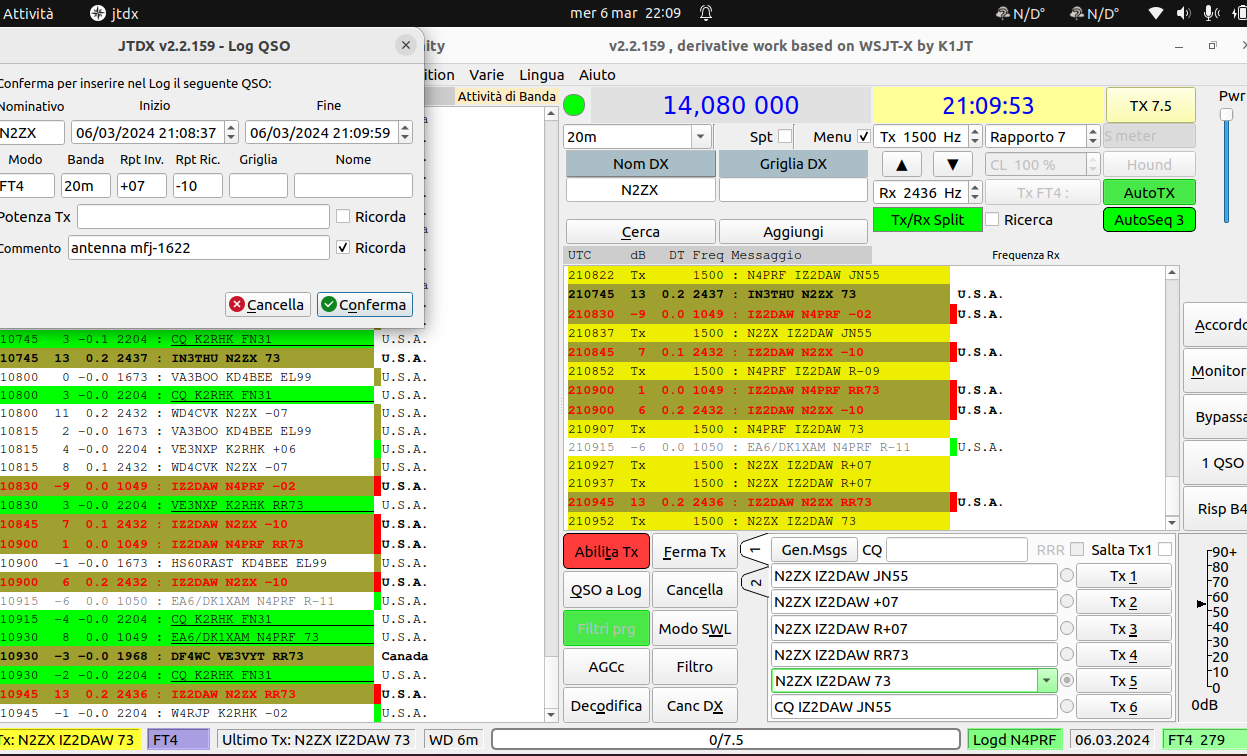Viewport: 1247px width, 756px height.
Task: Adjust the Pwr vertical slider
Action: (x=1226, y=165)
